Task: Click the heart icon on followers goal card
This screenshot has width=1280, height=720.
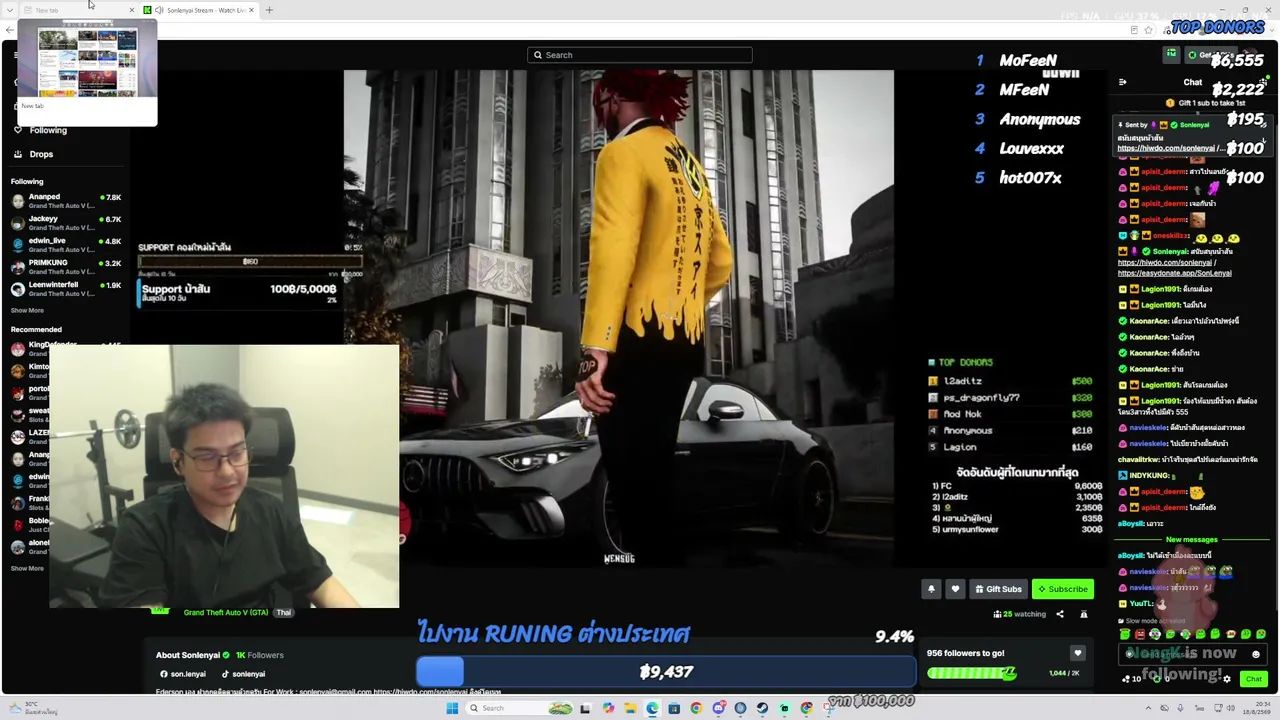Action: pos(1077,653)
